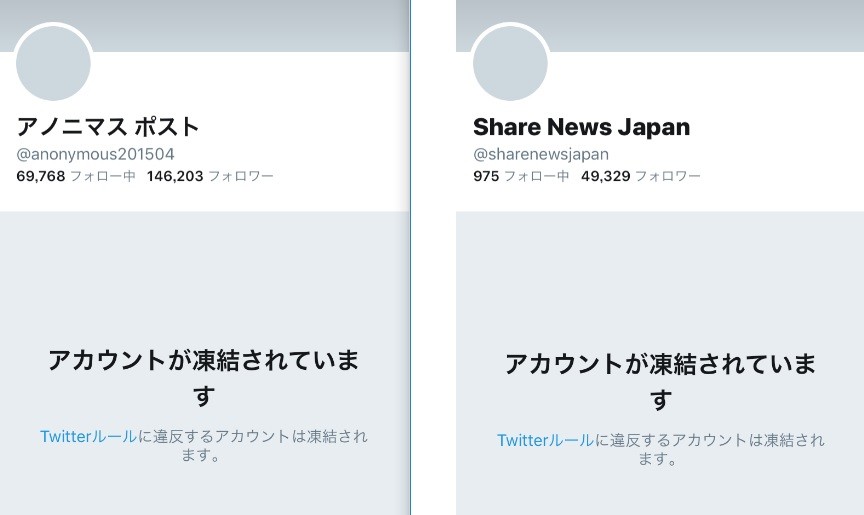The image size is (864, 515).
Task: Open the 975 フォロー中 following list
Action: [521, 176]
